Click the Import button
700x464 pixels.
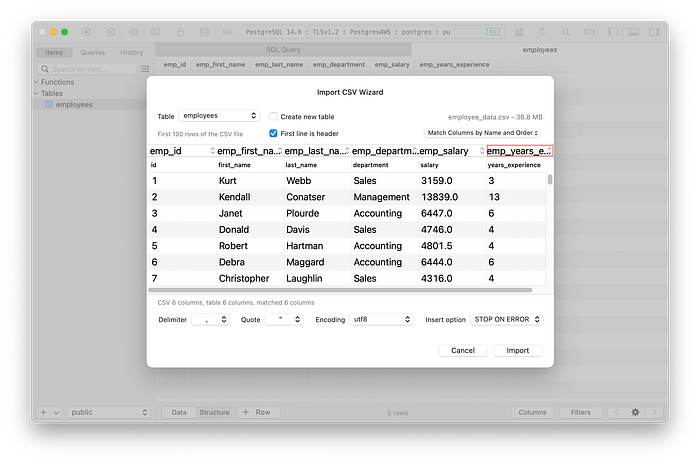518,351
